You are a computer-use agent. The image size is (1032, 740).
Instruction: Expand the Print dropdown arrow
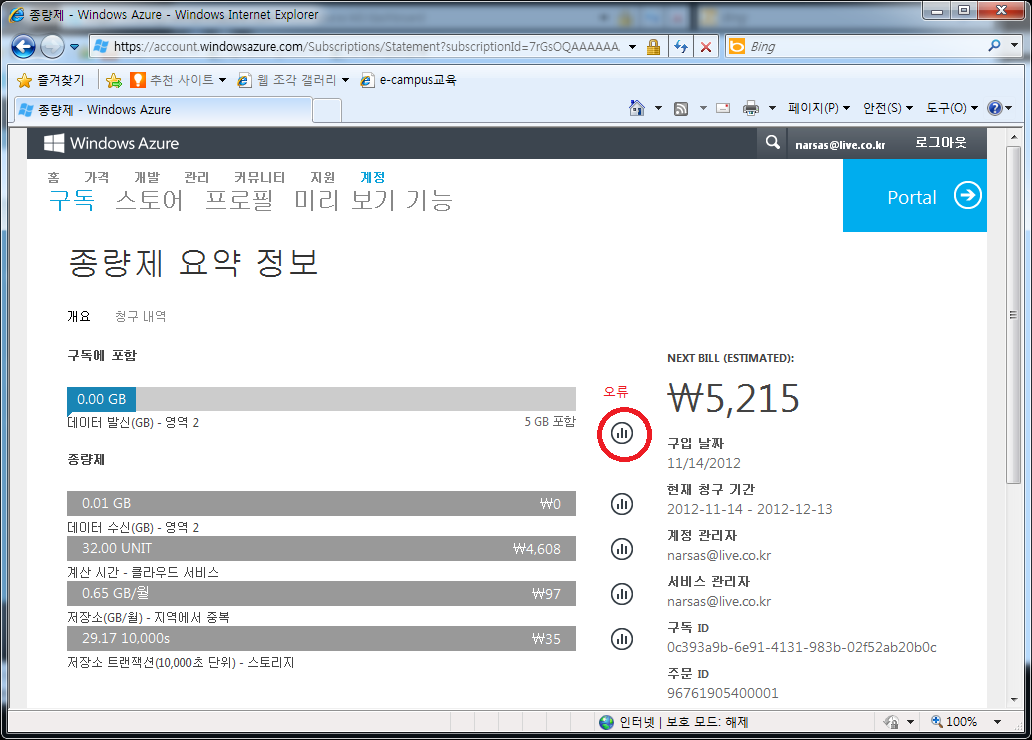tap(772, 108)
